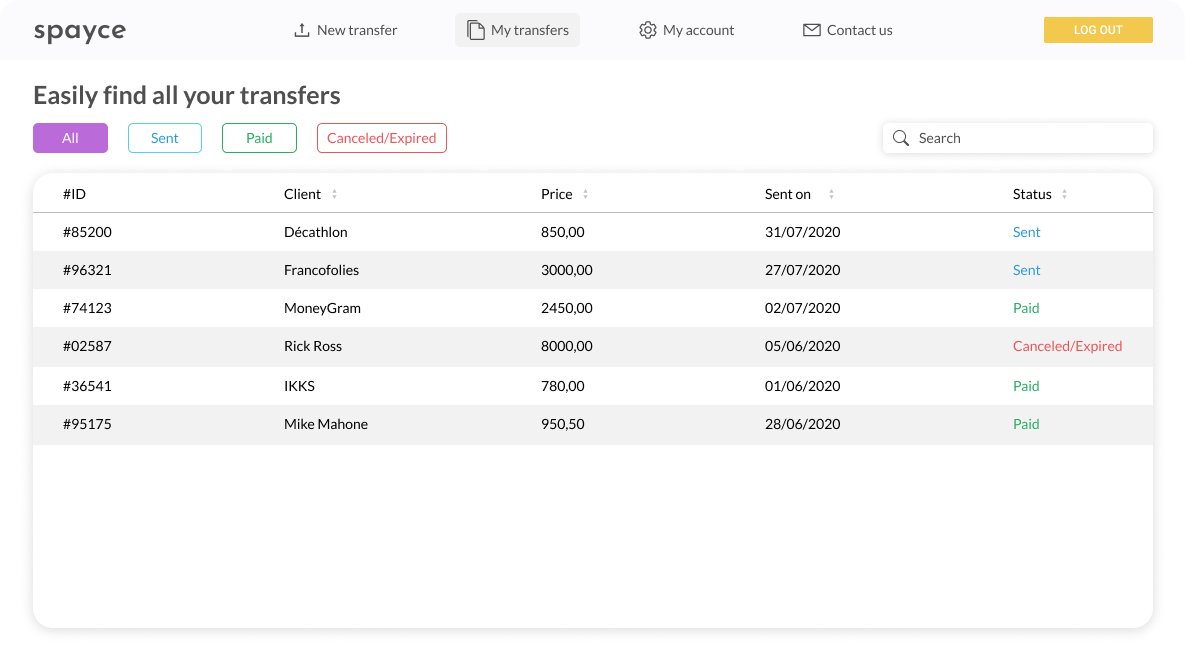The image size is (1185, 654).
Task: Click the documents icon beside My transfers
Action: (x=475, y=30)
